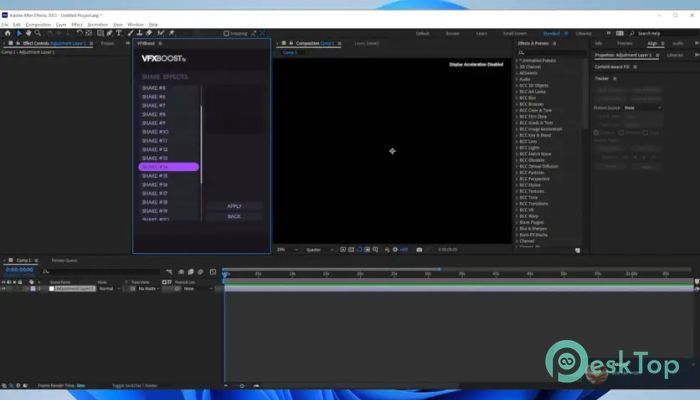The image size is (700, 400).
Task: Open the viewer magnification dropdown
Action: coord(288,250)
